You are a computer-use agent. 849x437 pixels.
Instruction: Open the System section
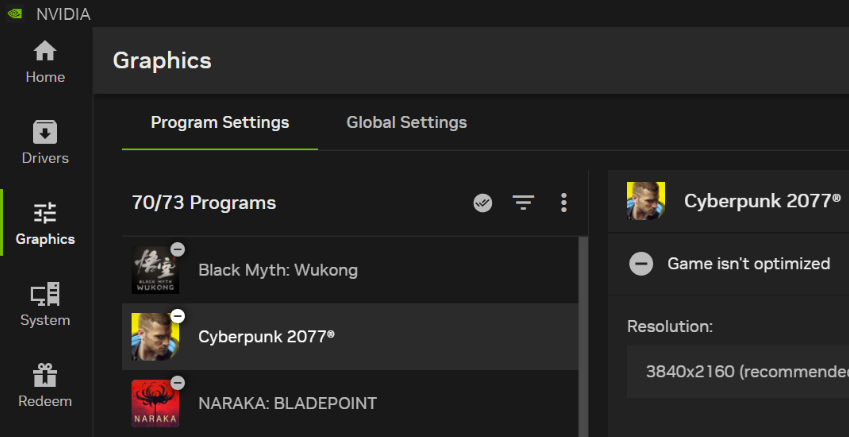pos(45,305)
